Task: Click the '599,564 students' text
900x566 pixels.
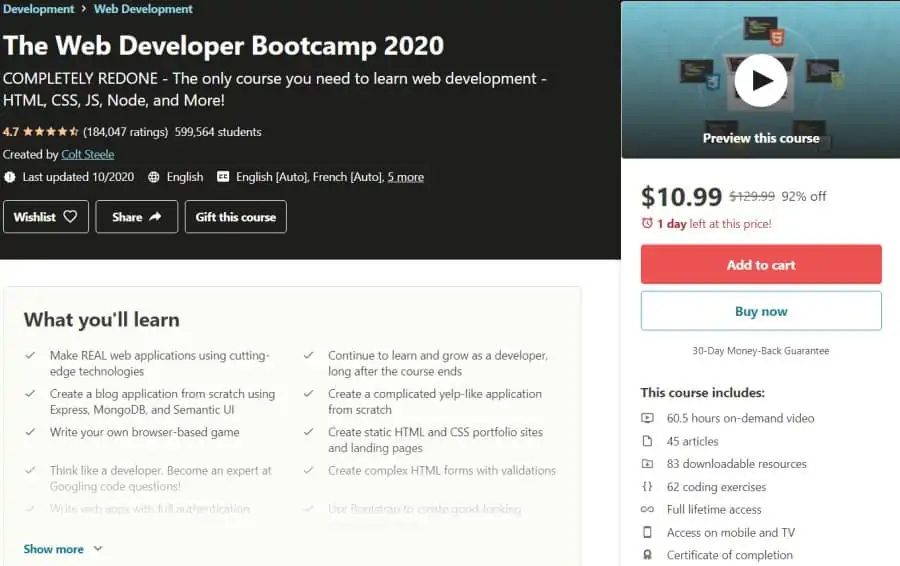Action: coord(218,132)
